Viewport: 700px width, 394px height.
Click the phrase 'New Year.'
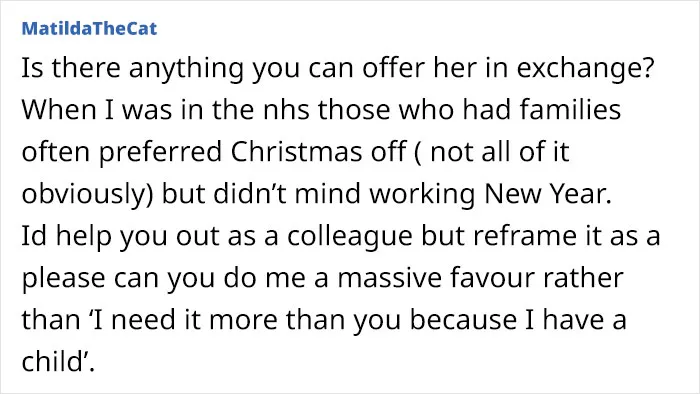(548, 194)
